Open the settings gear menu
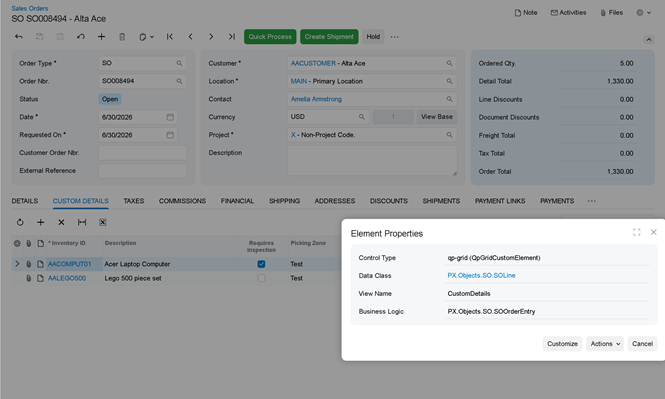The image size is (665, 399). coord(643,13)
